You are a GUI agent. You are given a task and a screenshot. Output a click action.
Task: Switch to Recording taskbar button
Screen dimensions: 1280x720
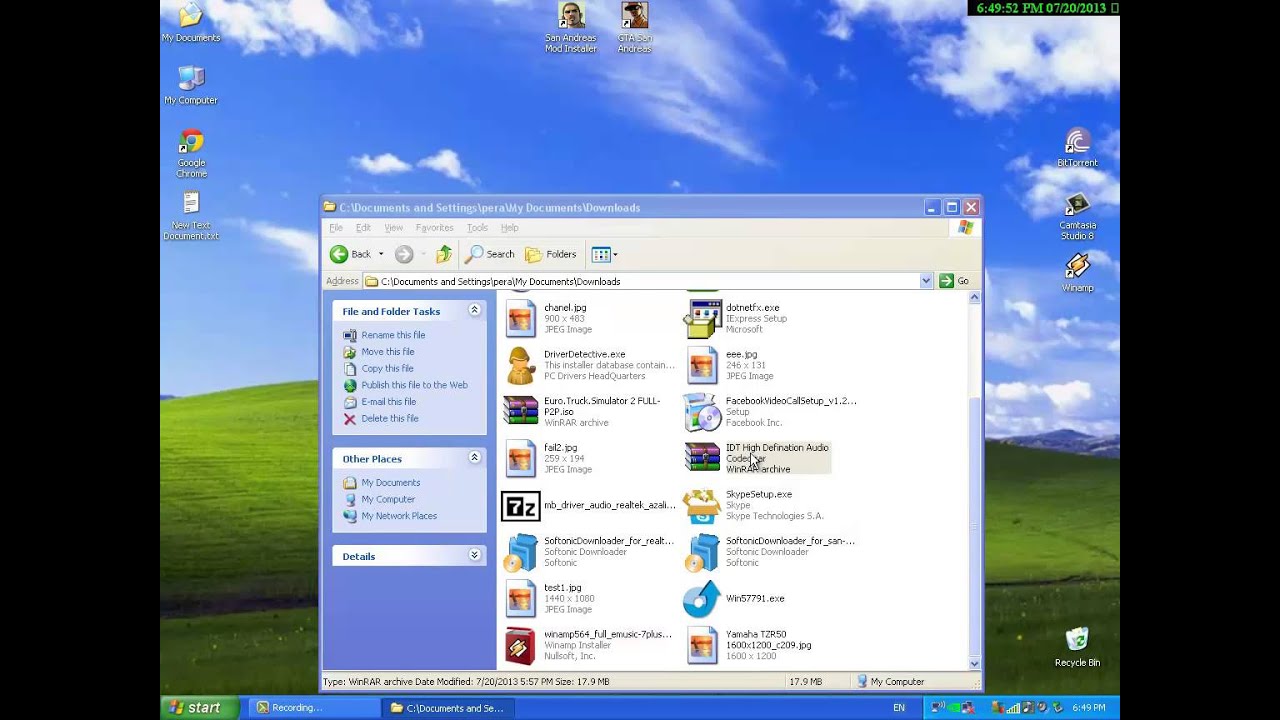click(x=313, y=708)
